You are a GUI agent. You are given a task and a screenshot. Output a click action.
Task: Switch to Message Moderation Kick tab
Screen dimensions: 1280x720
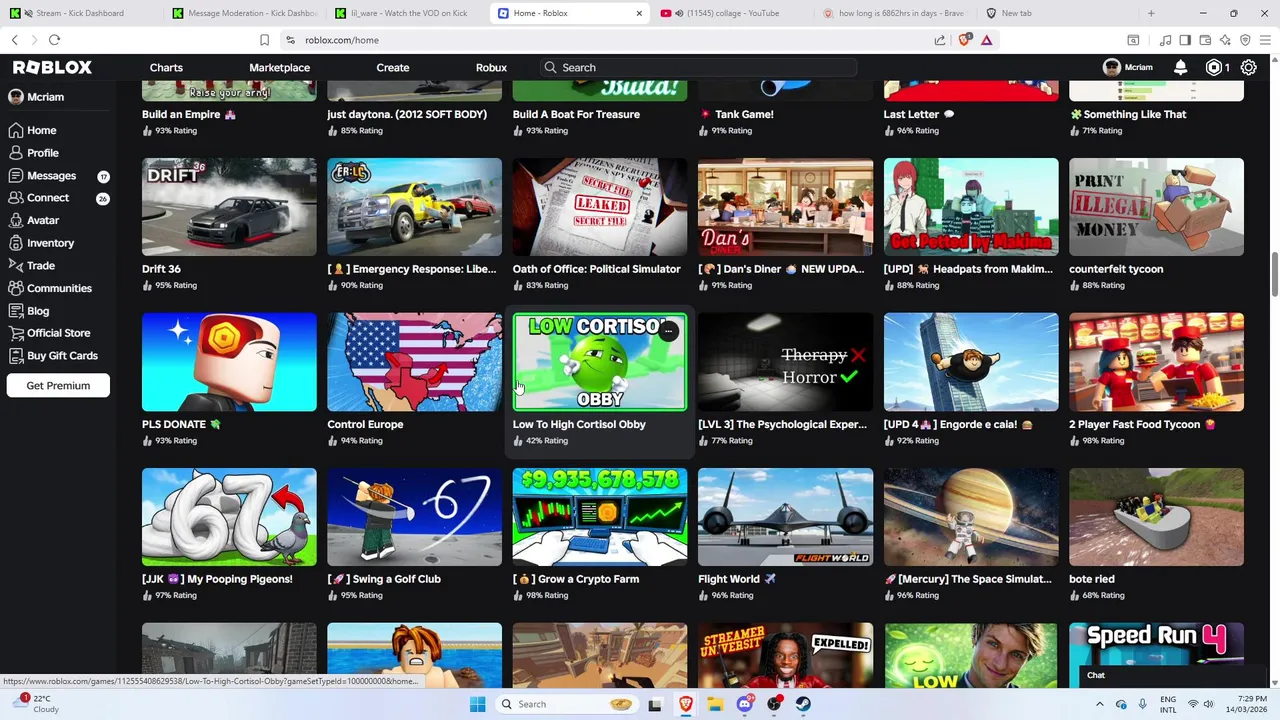244,13
